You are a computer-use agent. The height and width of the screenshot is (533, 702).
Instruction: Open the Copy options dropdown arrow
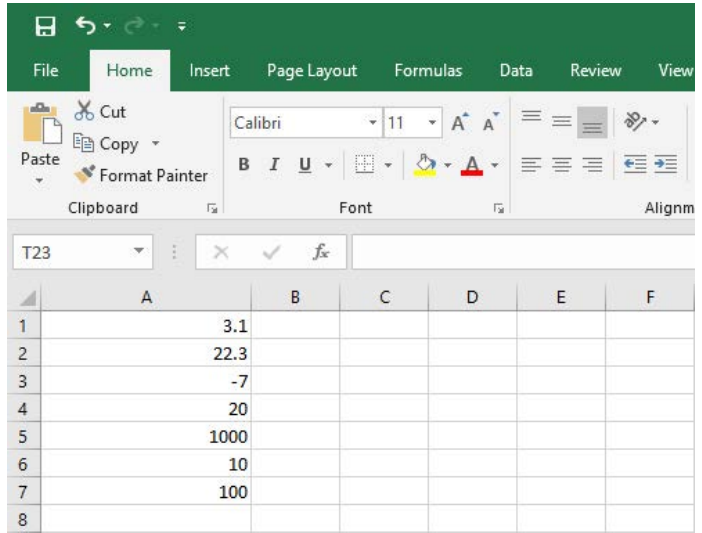(155, 143)
